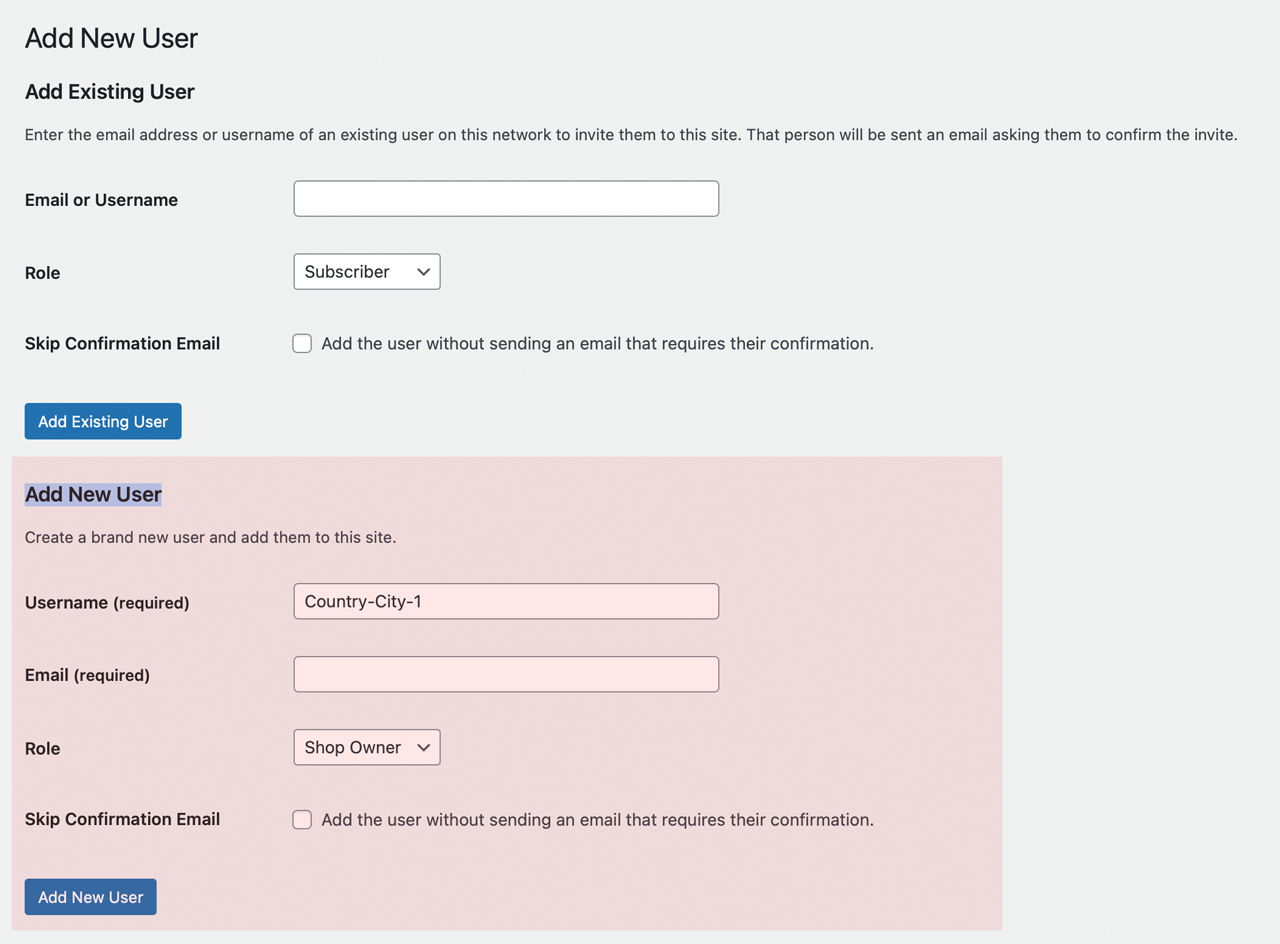Expand the Shop Owner role dropdown
The width and height of the screenshot is (1280, 944).
(x=367, y=747)
